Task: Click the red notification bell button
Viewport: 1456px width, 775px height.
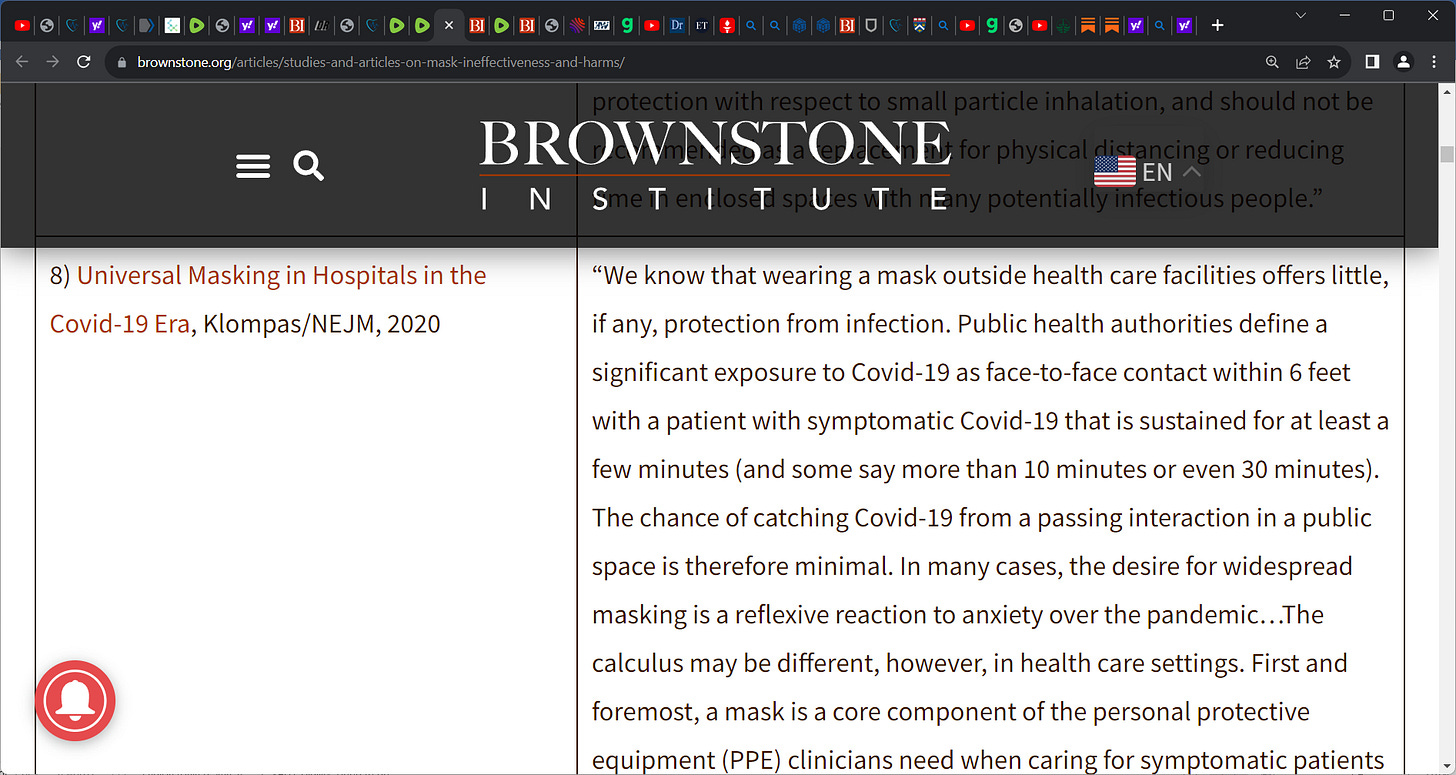Action: pyautogui.click(x=76, y=701)
